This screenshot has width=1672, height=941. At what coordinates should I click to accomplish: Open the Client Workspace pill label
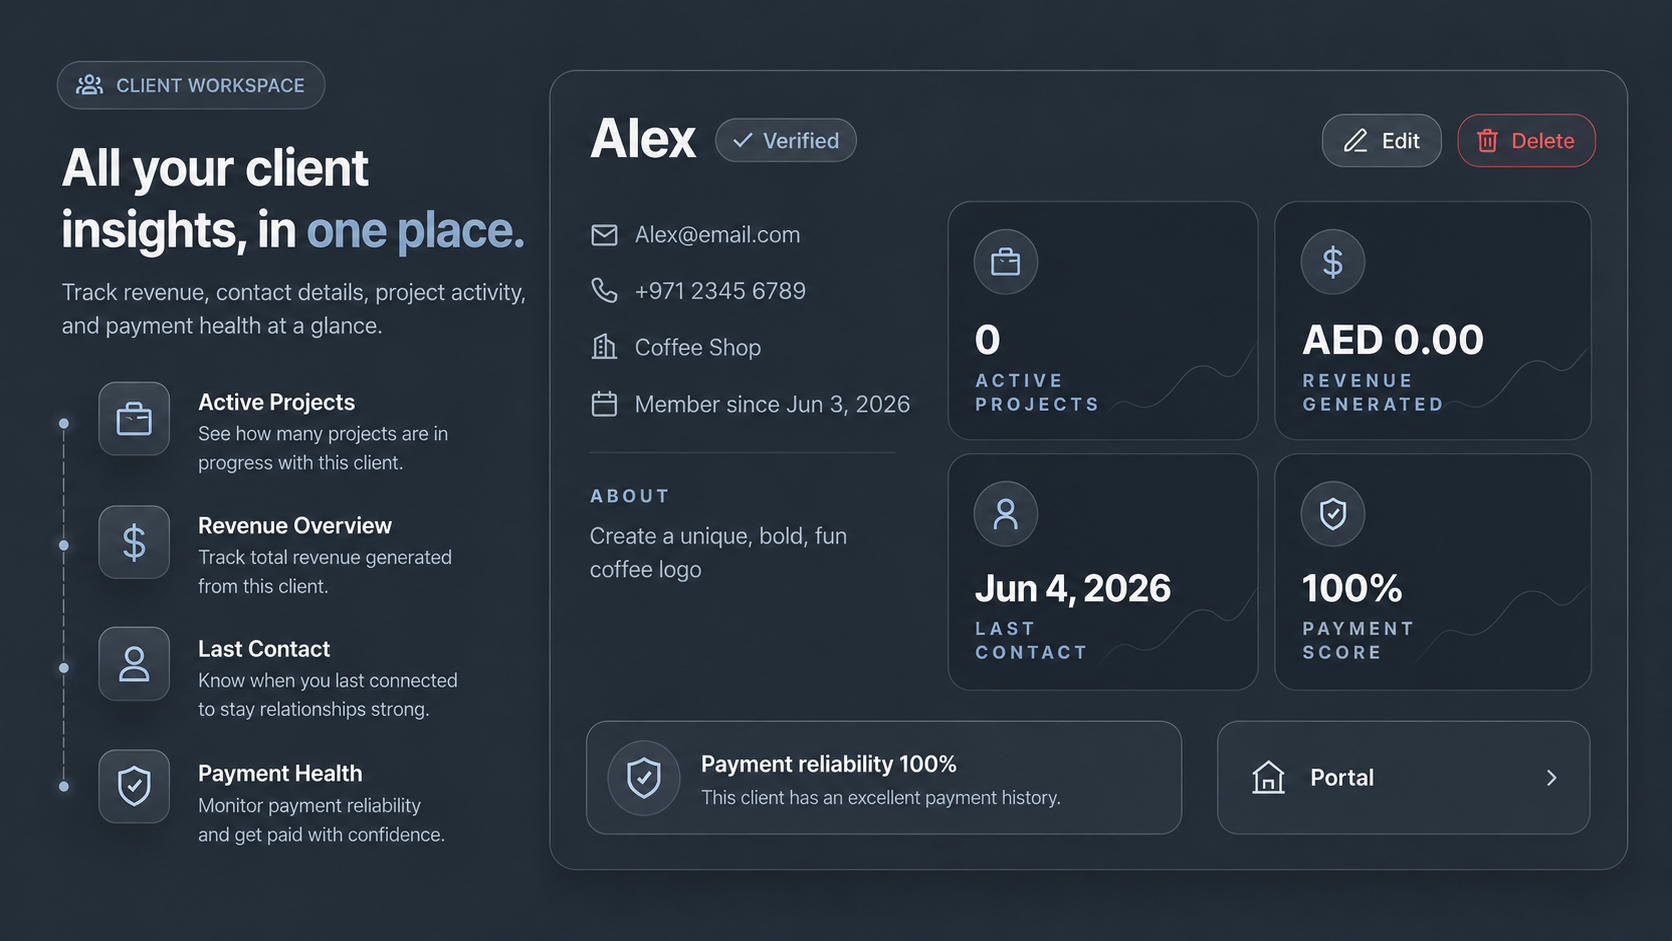click(x=191, y=85)
